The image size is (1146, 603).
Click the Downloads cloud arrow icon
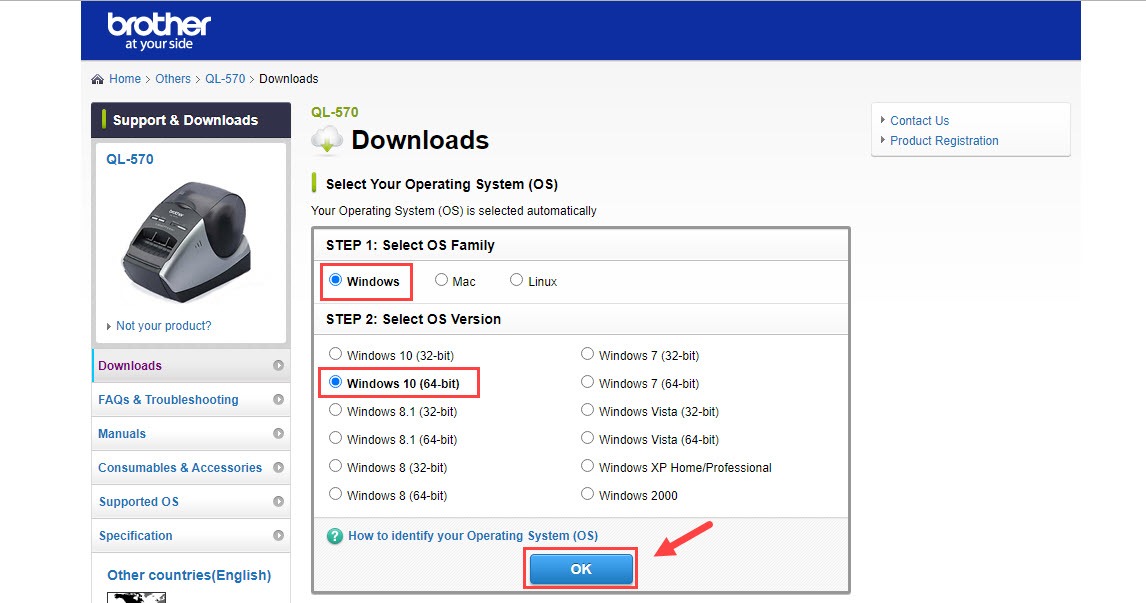click(327, 141)
